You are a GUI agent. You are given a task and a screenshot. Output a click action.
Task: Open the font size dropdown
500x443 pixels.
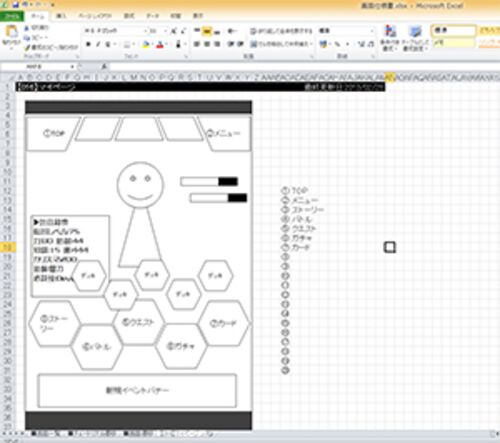[165, 31]
